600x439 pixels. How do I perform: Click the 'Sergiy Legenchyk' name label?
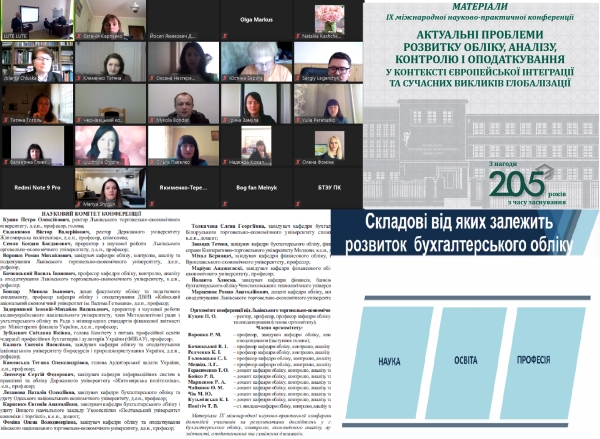[x=321, y=78]
